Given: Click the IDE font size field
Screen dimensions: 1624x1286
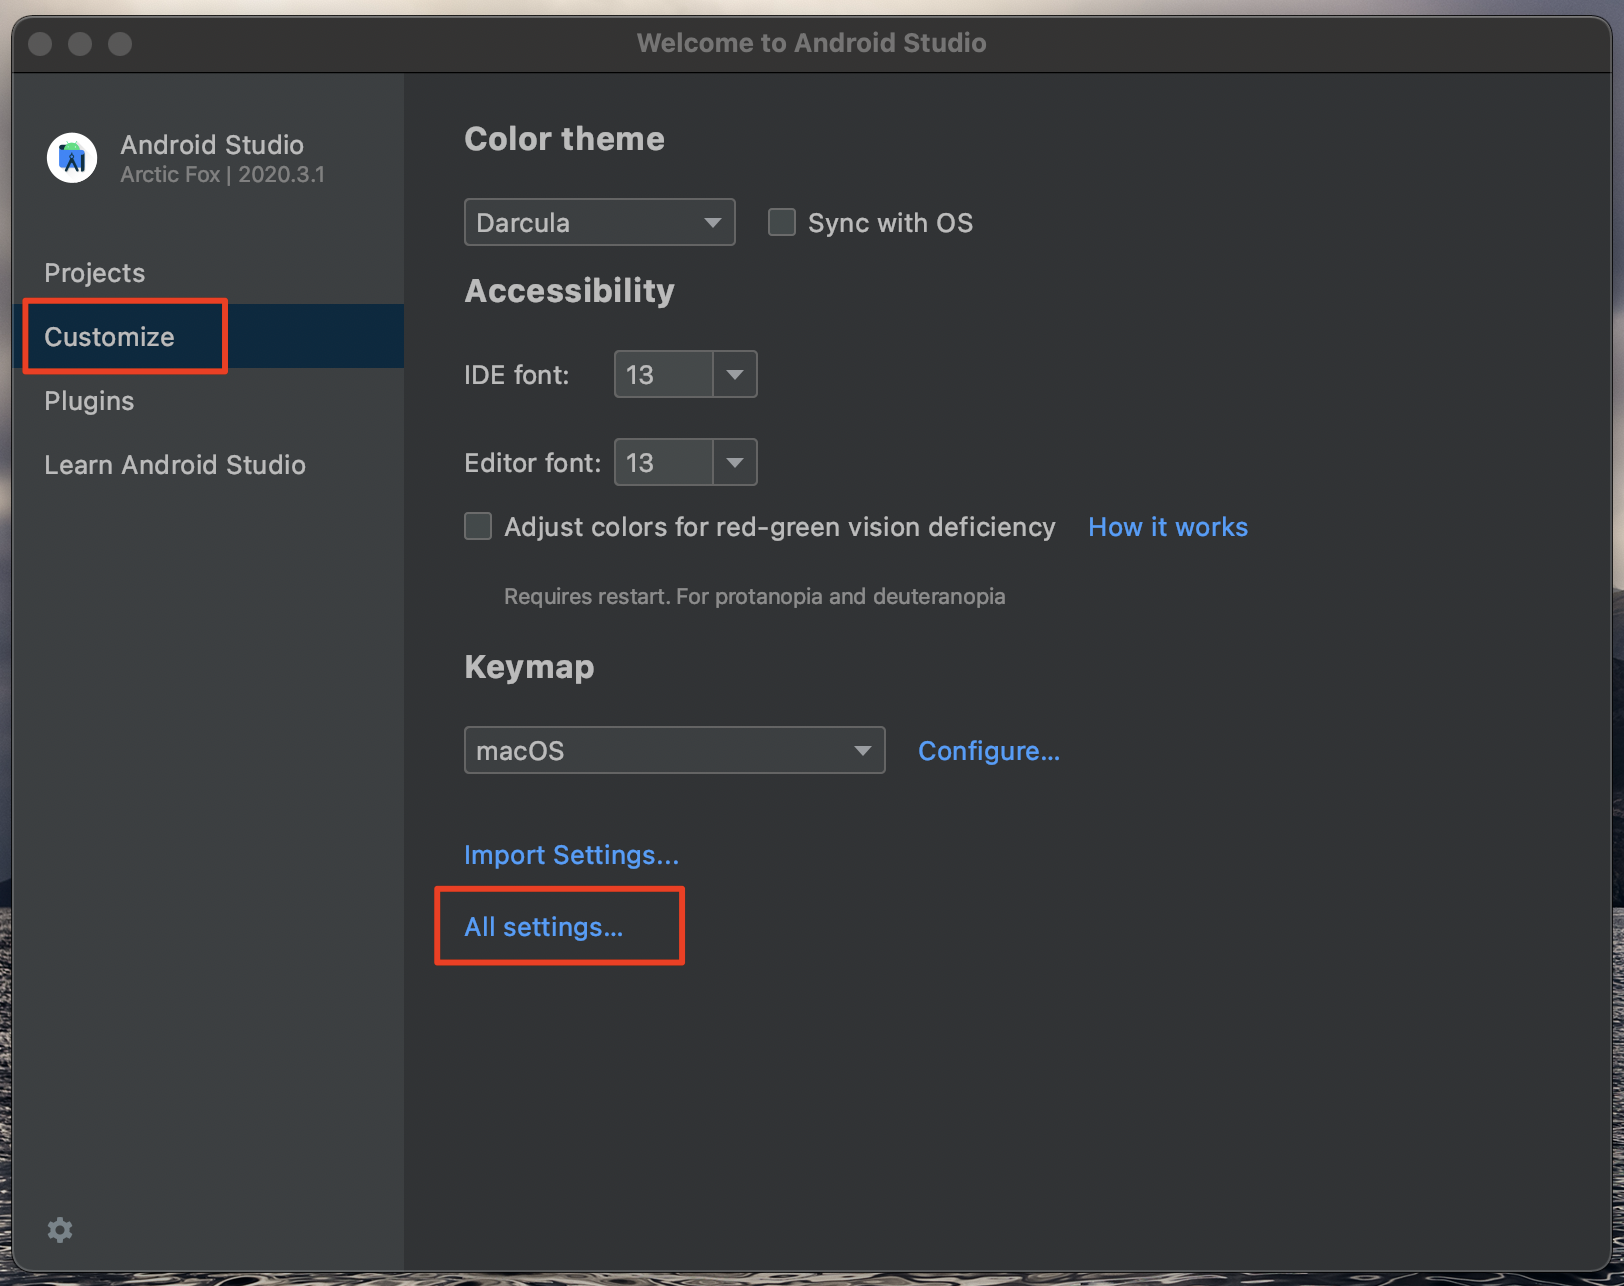Looking at the screenshot, I should pyautogui.click(x=664, y=374).
